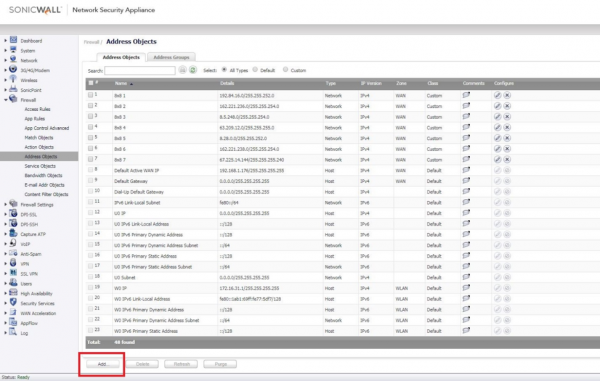This screenshot has width=600, height=381.
Task: Check the box for row 8x8 2
Action: [90, 105]
